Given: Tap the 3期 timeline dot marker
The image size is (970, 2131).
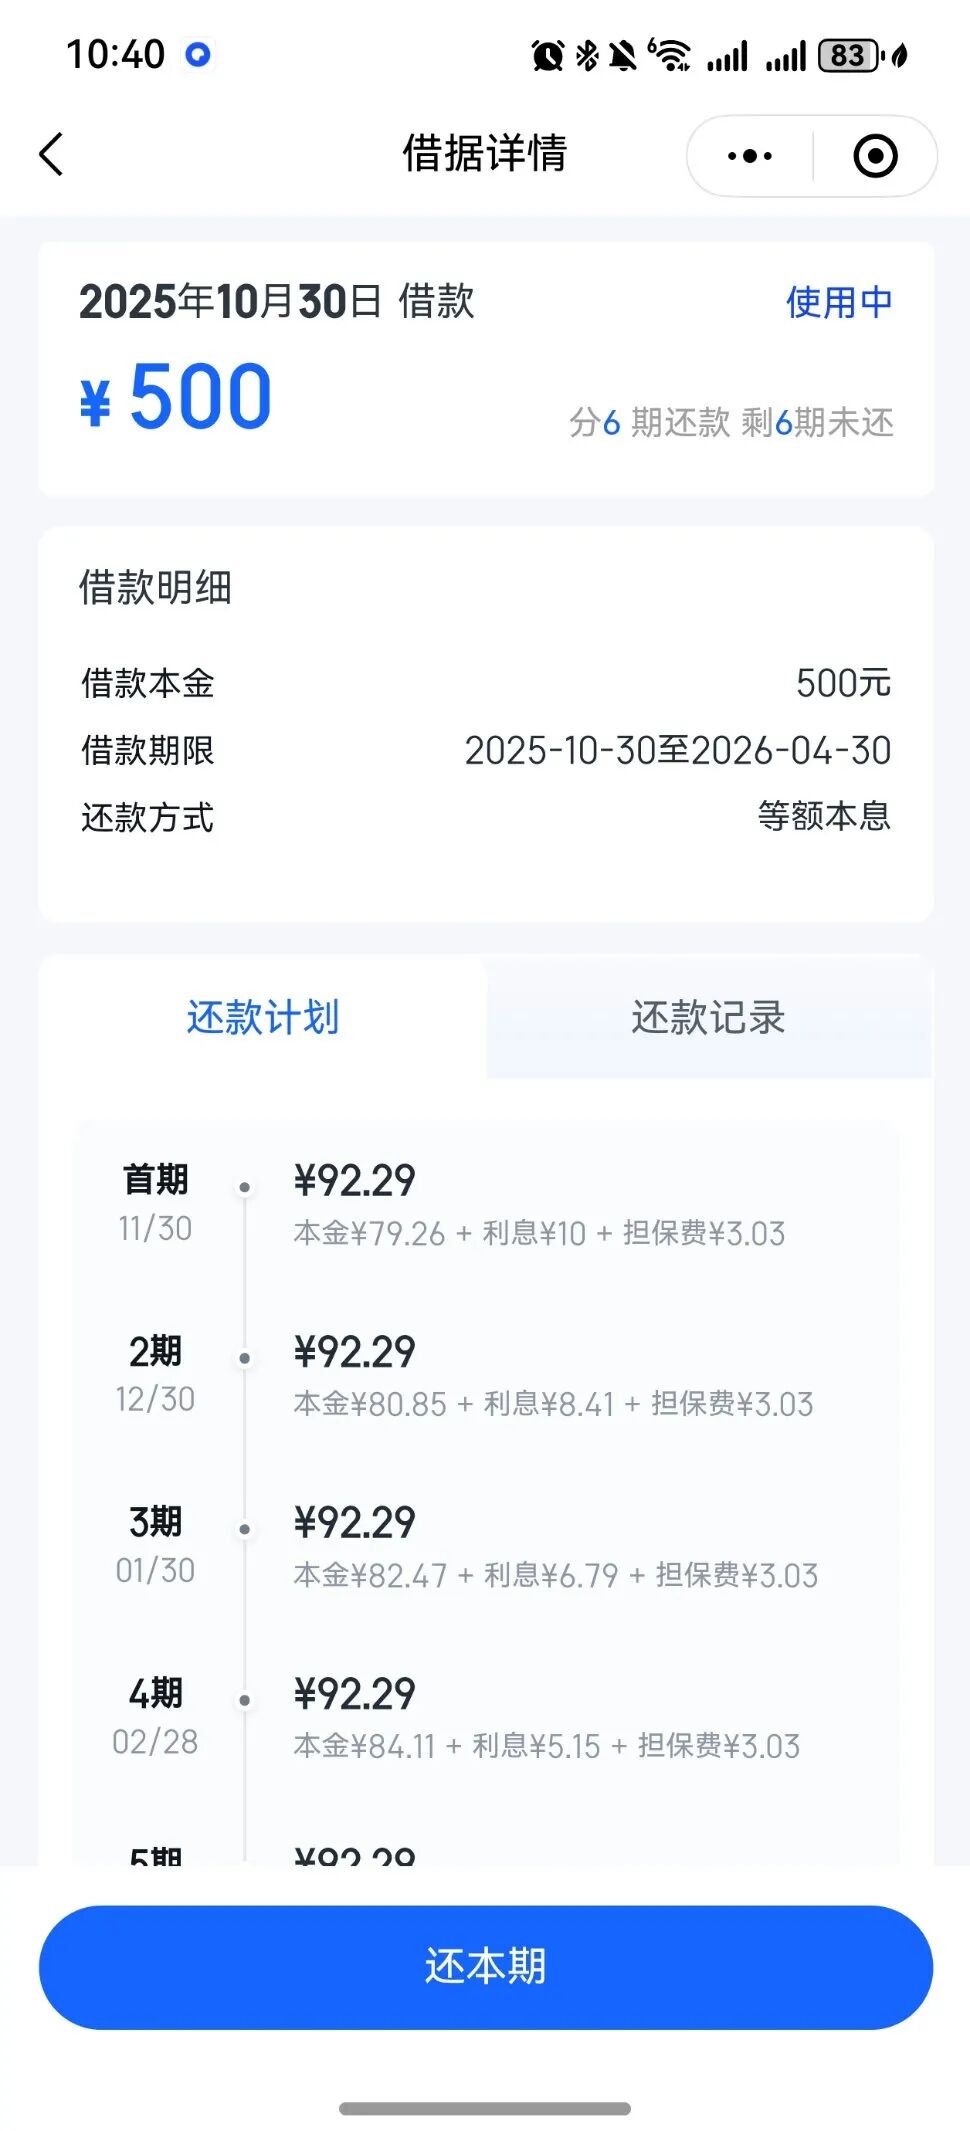Looking at the screenshot, I should point(245,1529).
